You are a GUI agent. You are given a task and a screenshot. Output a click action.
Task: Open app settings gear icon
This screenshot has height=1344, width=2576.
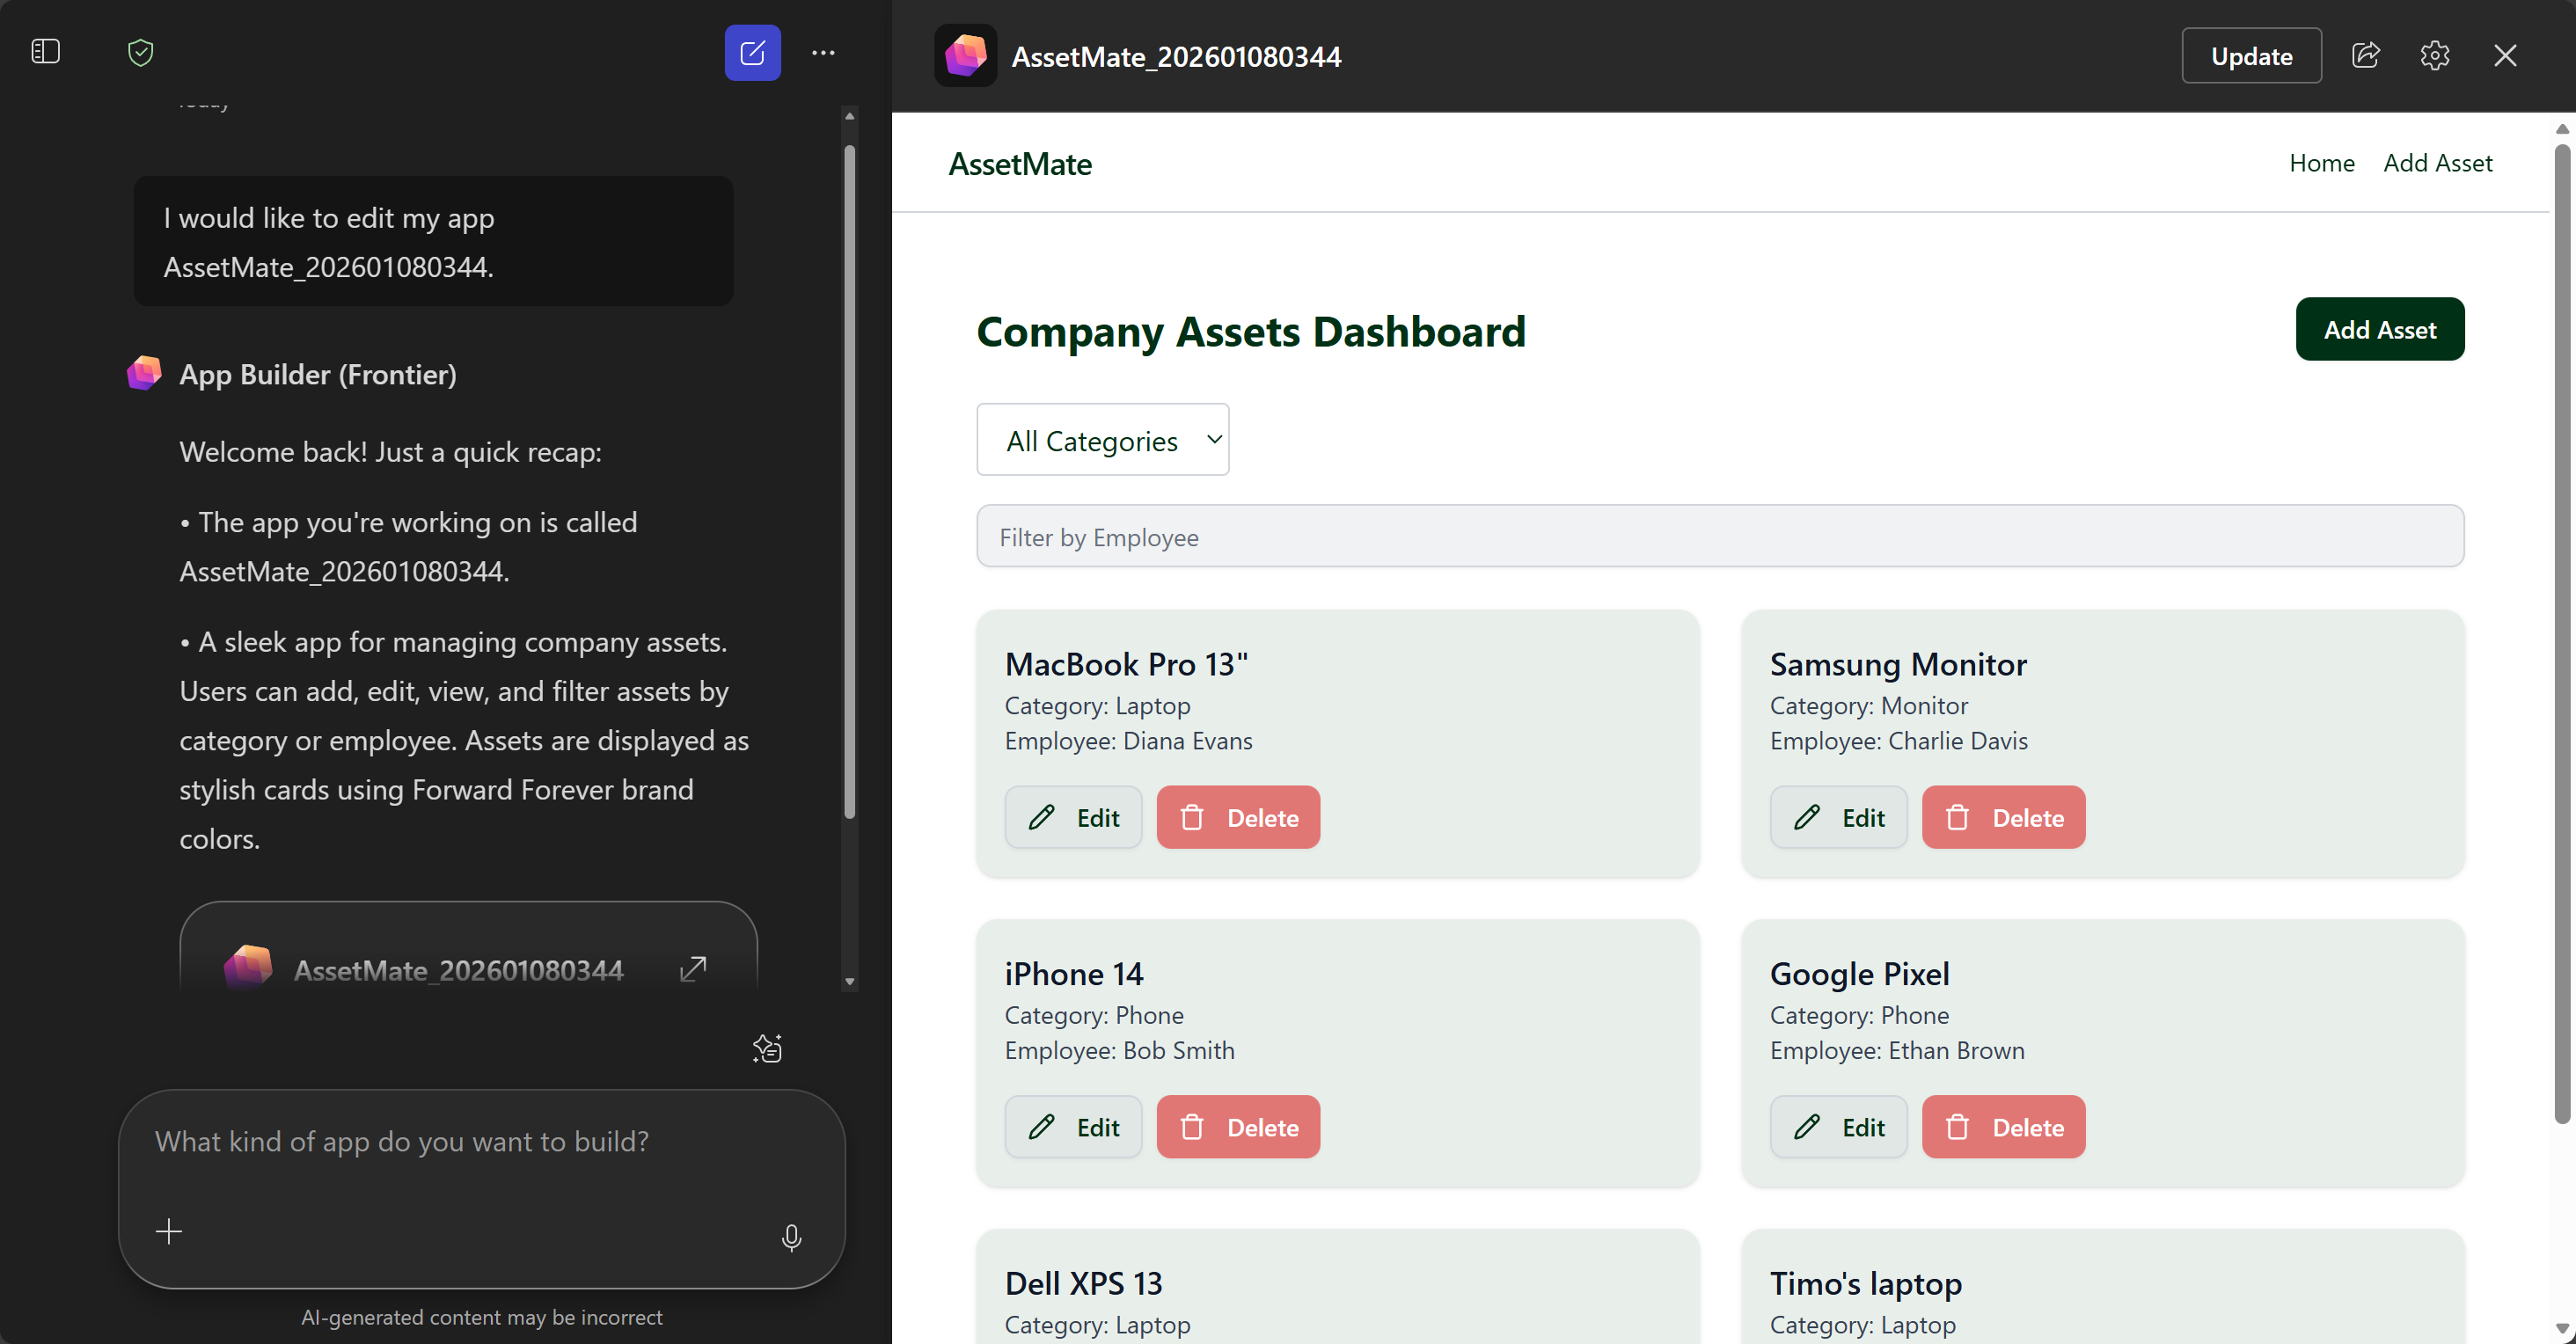(x=2434, y=55)
